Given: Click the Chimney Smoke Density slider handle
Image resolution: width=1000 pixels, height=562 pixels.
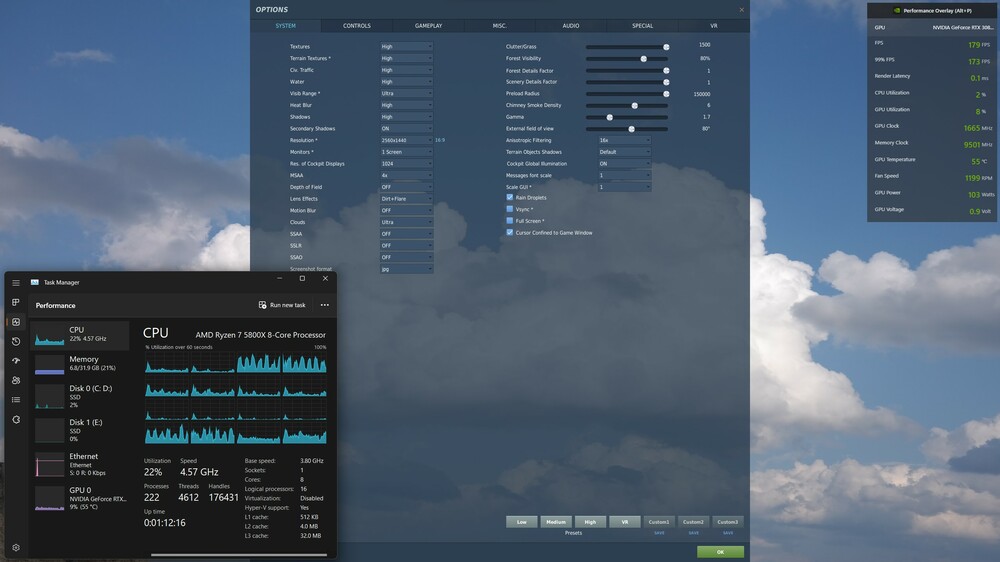Looking at the screenshot, I should coord(635,105).
